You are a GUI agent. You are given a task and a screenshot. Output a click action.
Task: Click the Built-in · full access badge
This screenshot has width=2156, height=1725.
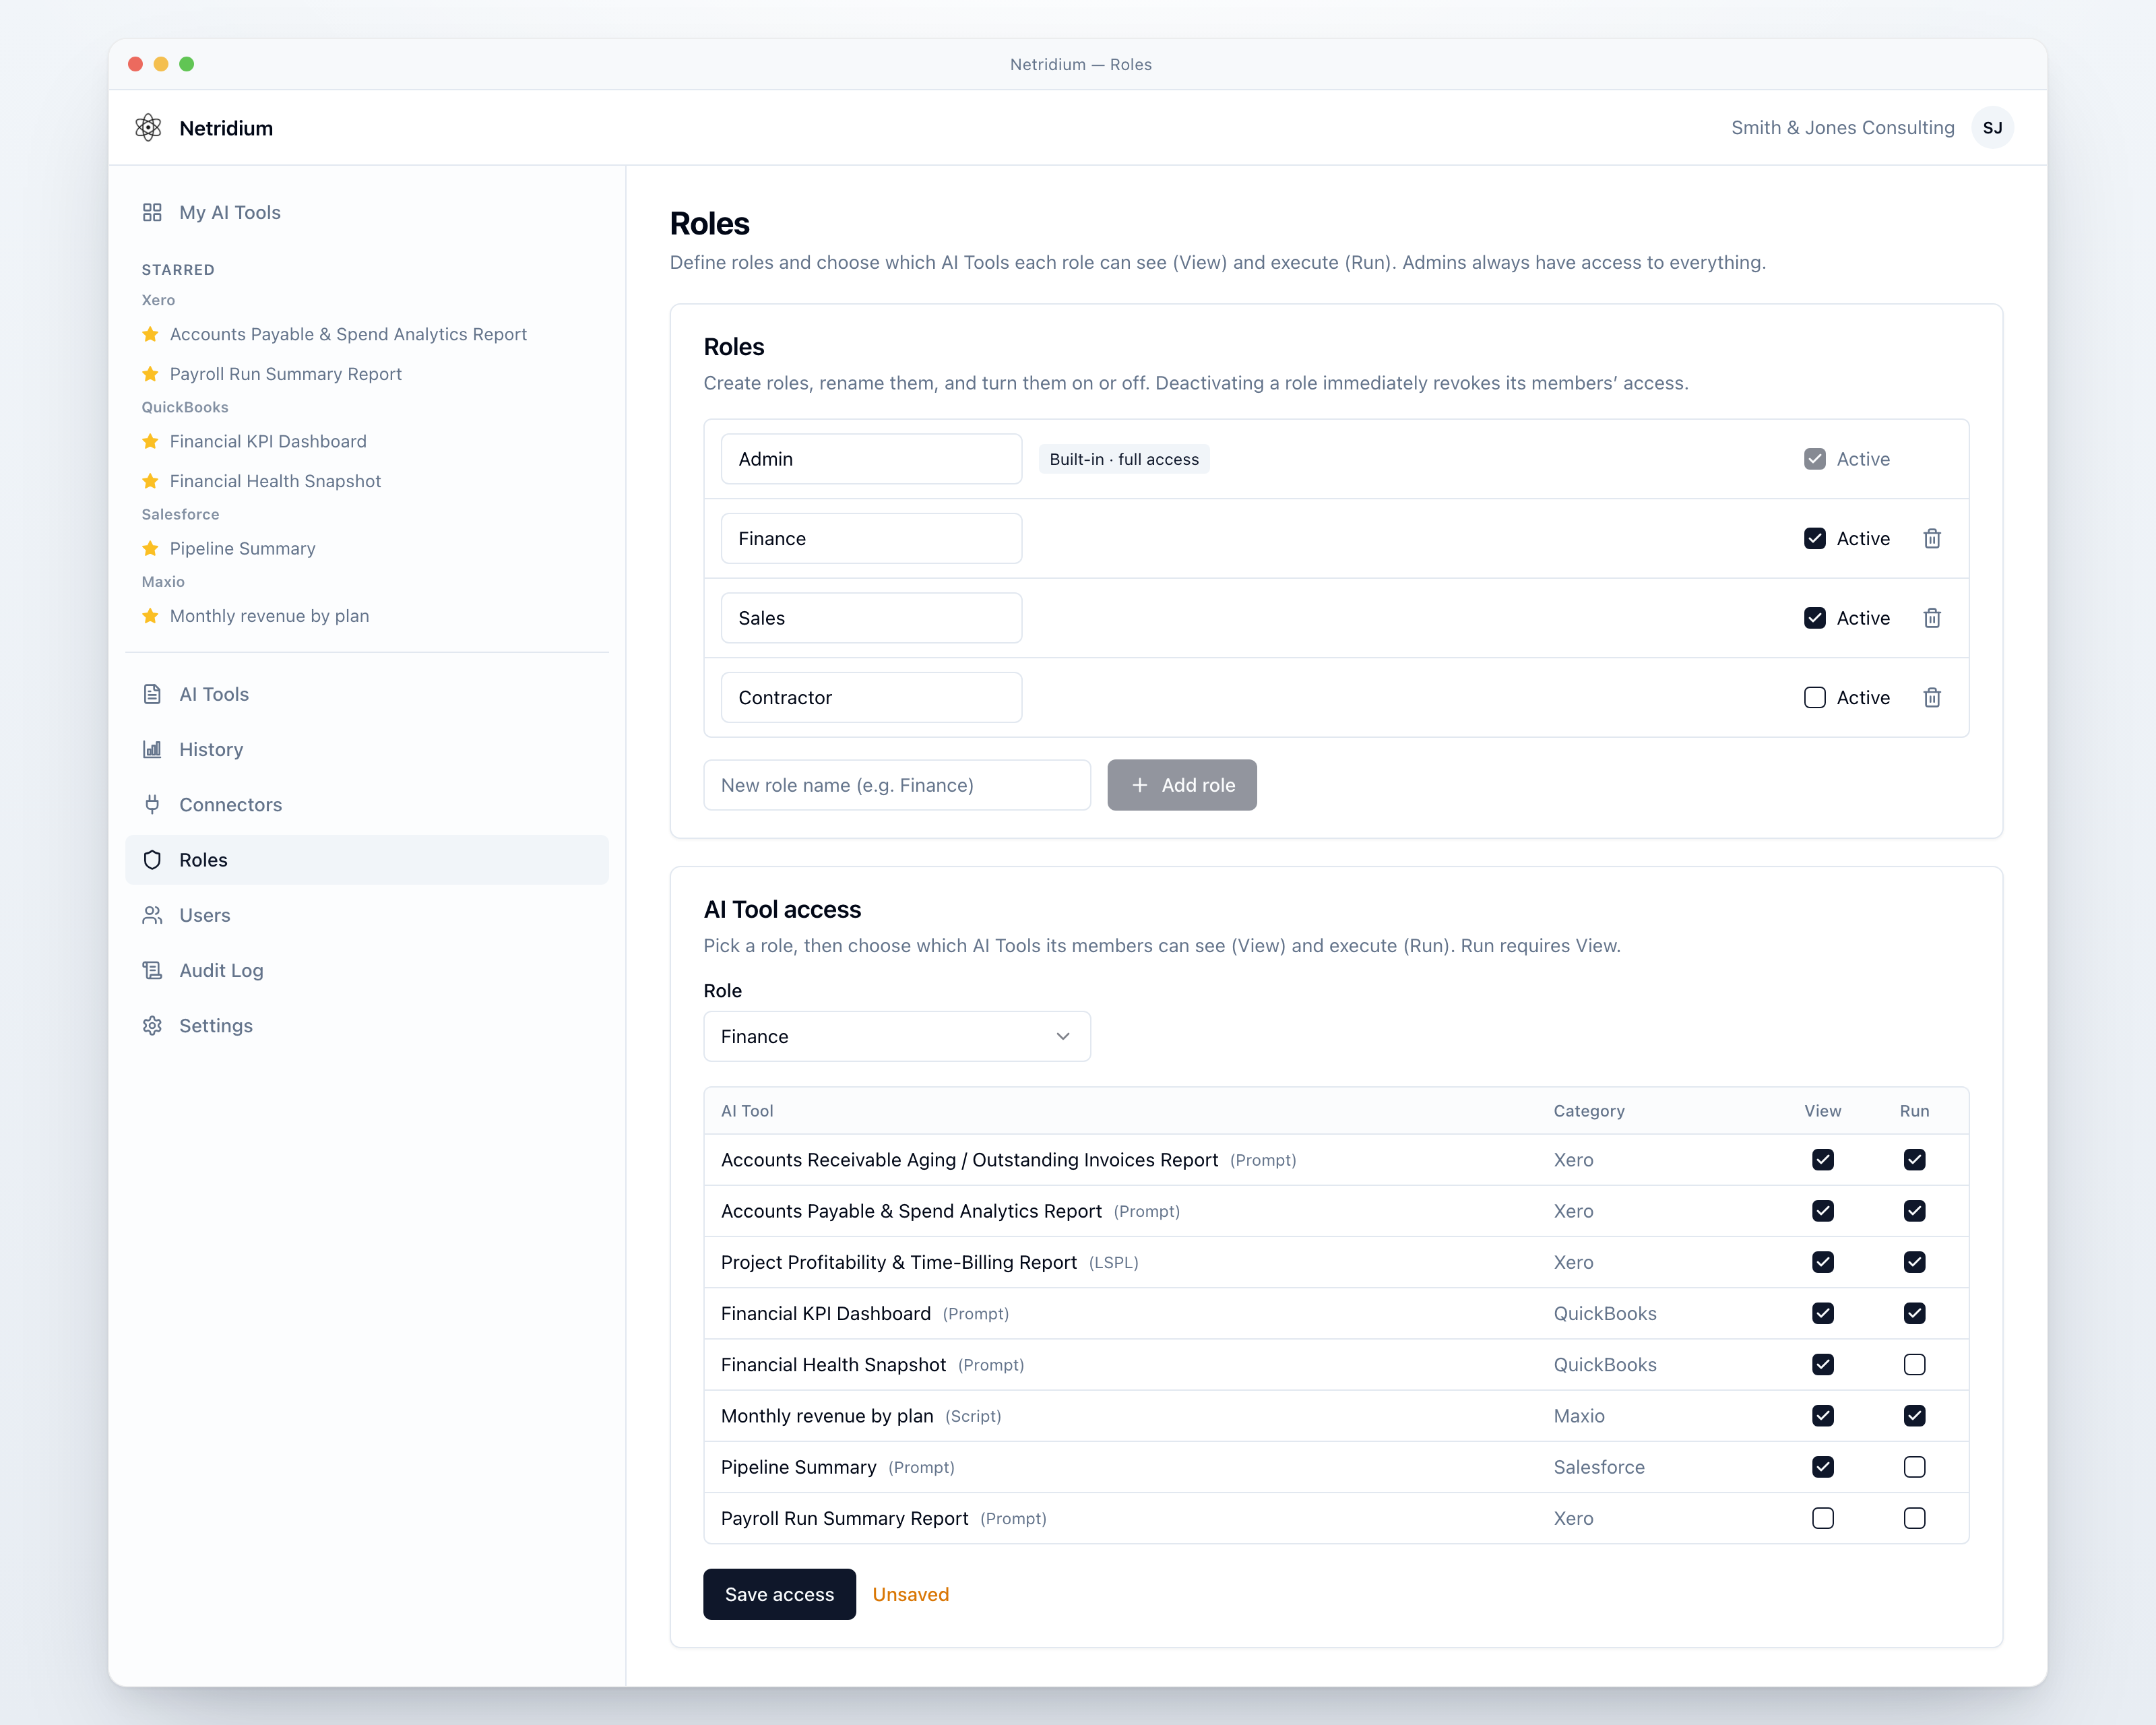tap(1124, 459)
